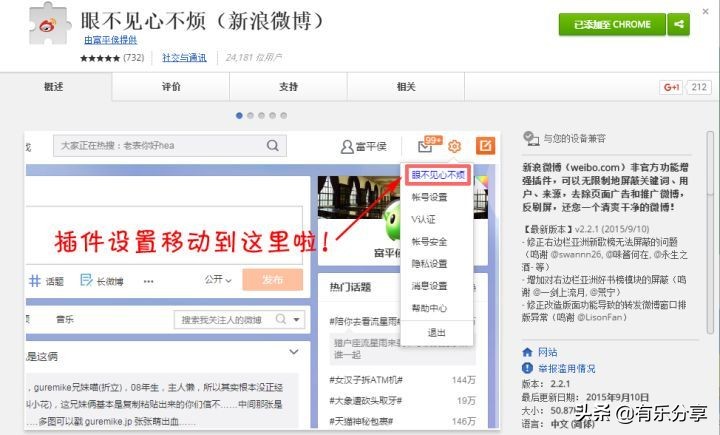
Task: Click hot topic #女汉子拆ATM机#
Action: [366, 380]
